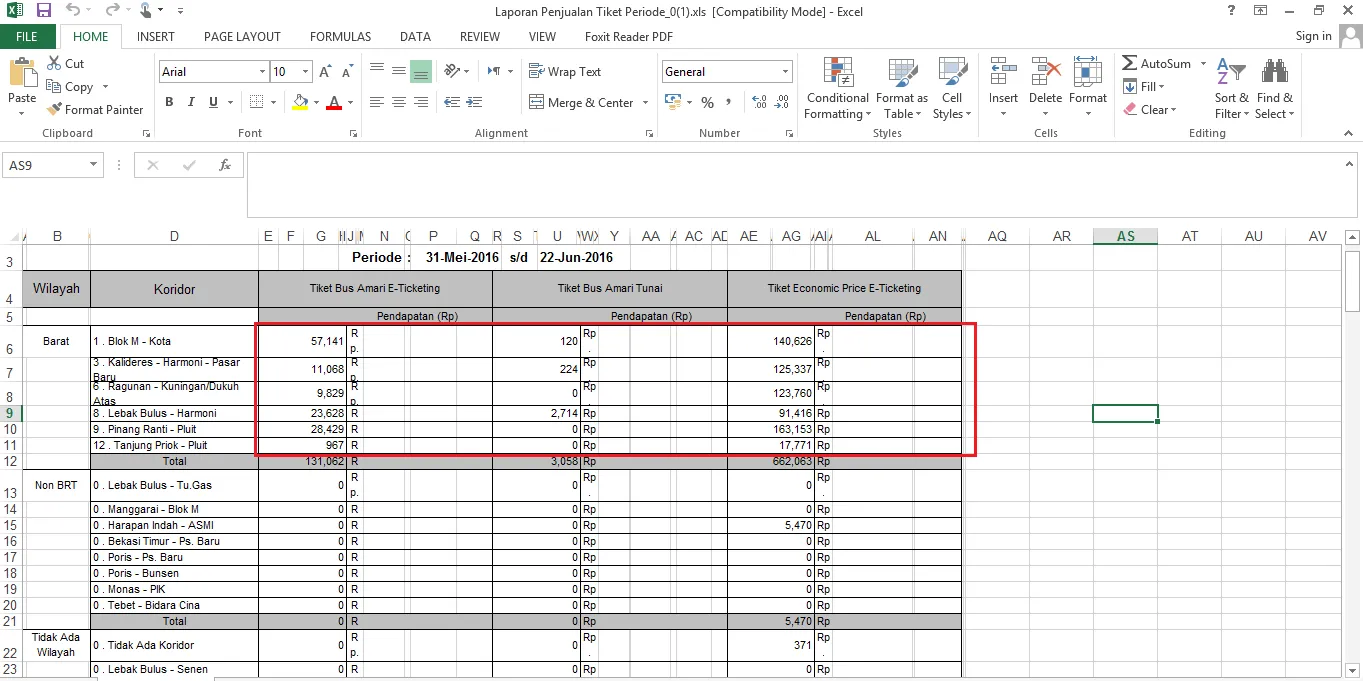Open Sort & Filter menu
The width and height of the screenshot is (1363, 681).
click(1231, 88)
